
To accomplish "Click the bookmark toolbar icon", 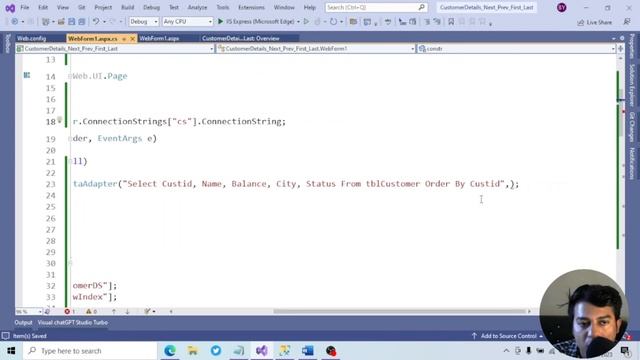I will point(451,22).
